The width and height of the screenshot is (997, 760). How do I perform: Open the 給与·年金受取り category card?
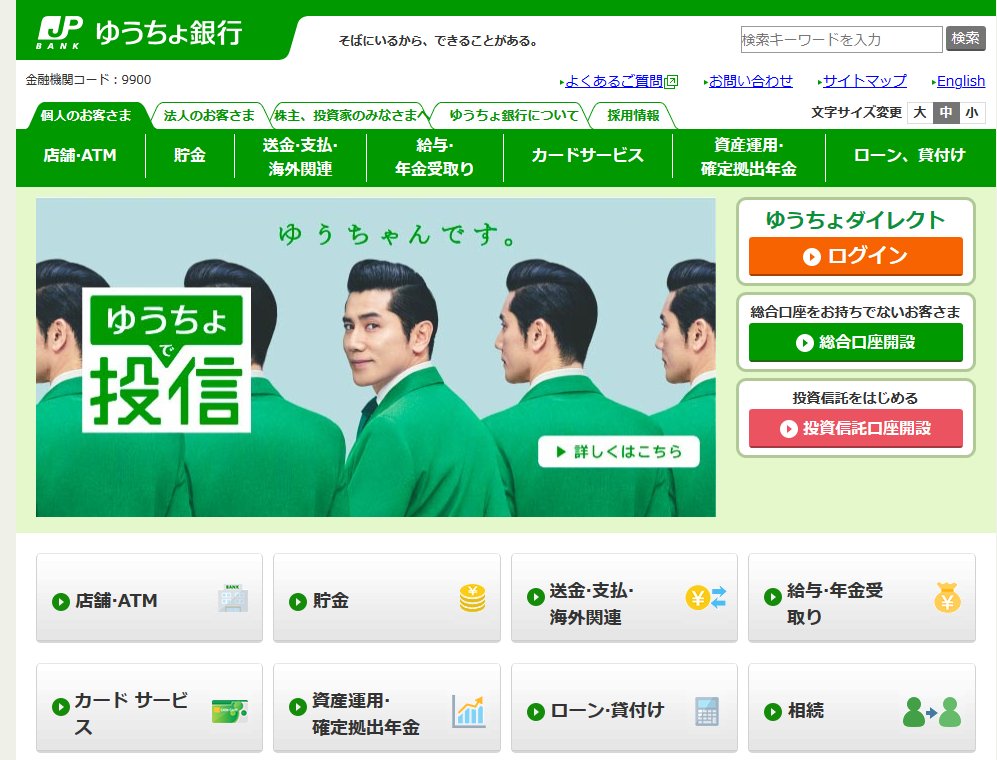862,598
